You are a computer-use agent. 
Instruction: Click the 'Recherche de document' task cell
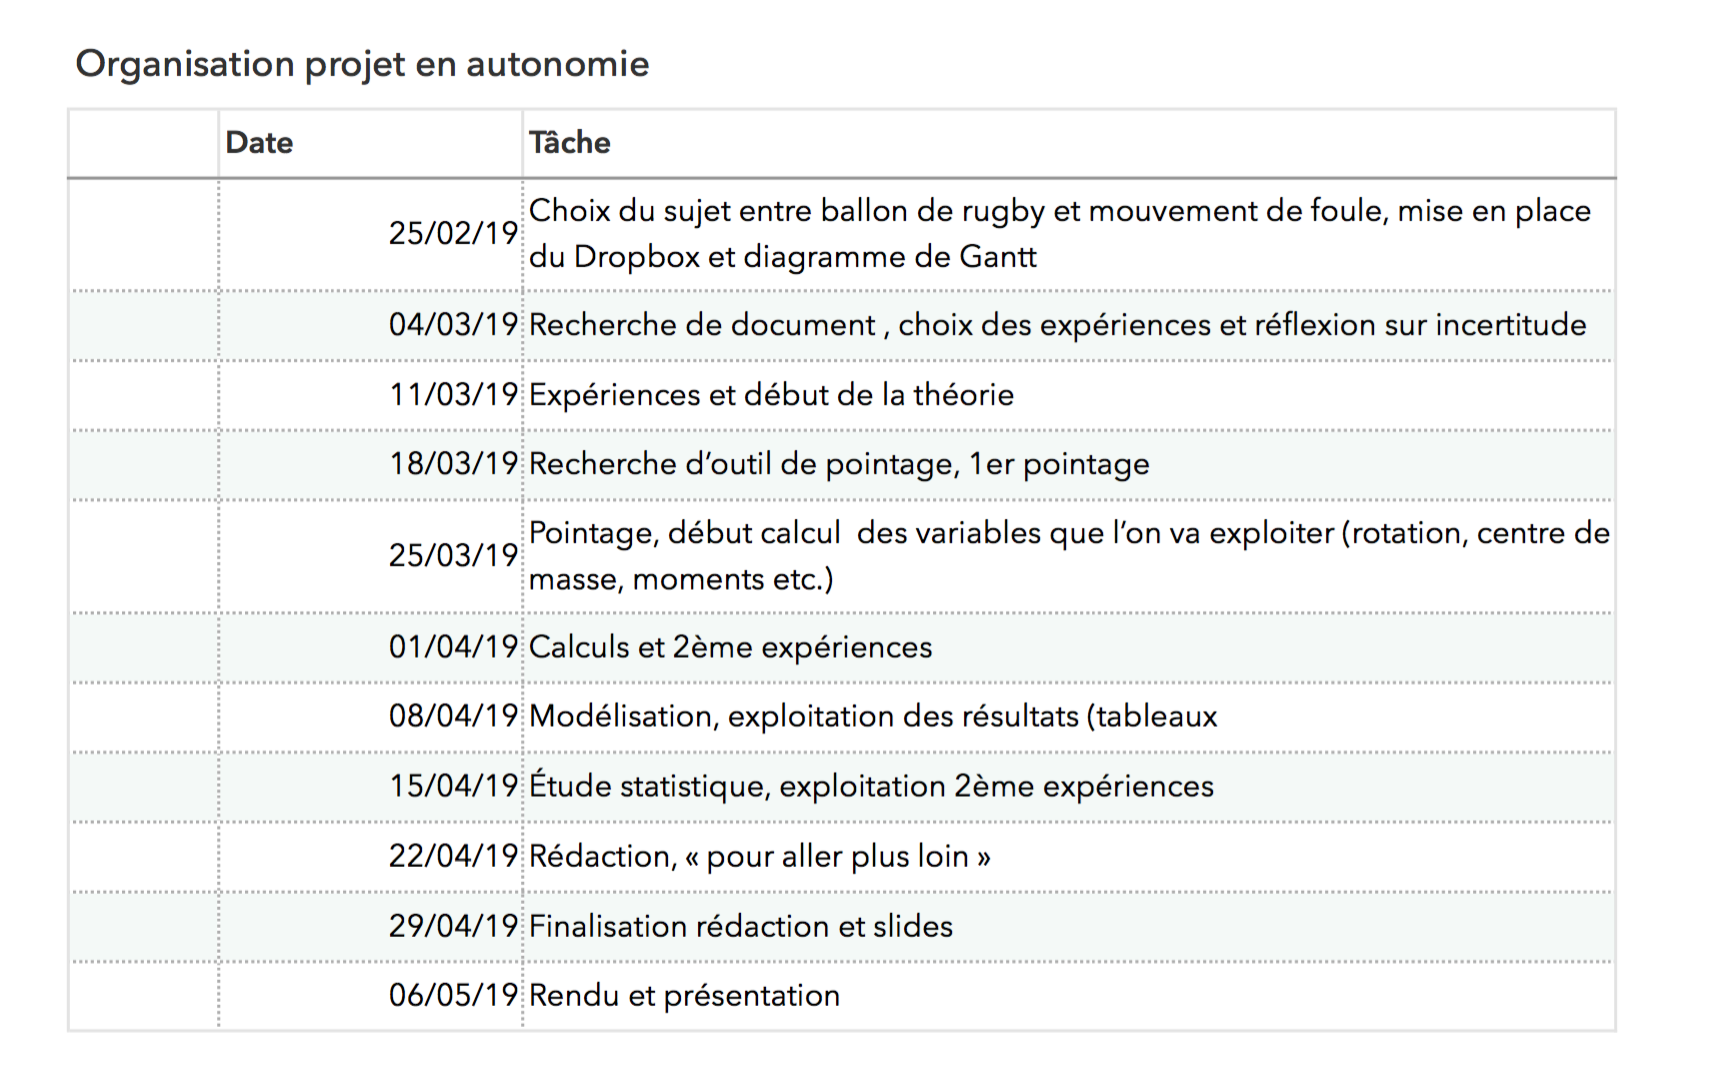point(1057,325)
